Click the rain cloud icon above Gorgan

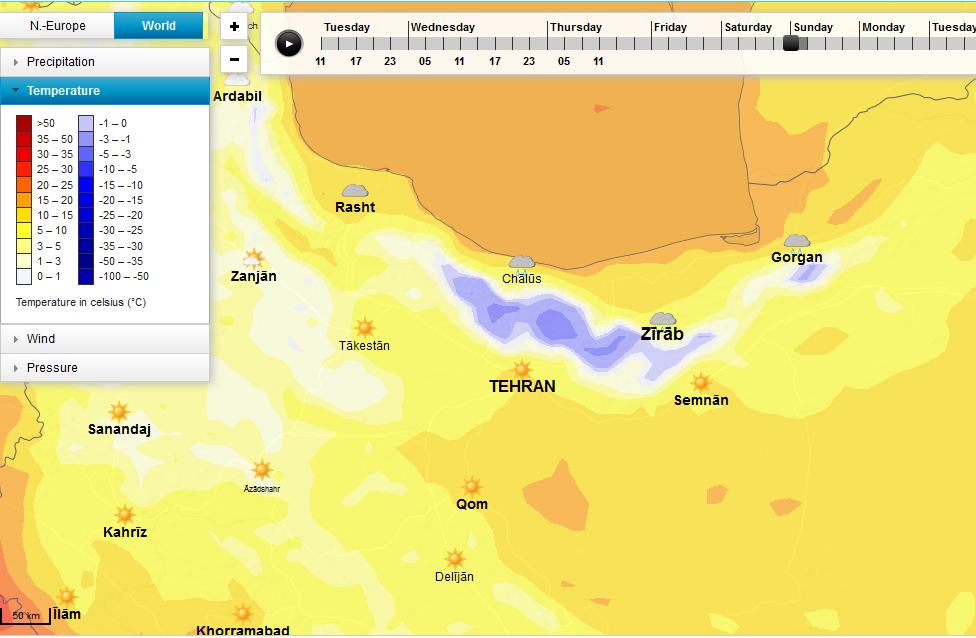(x=797, y=243)
